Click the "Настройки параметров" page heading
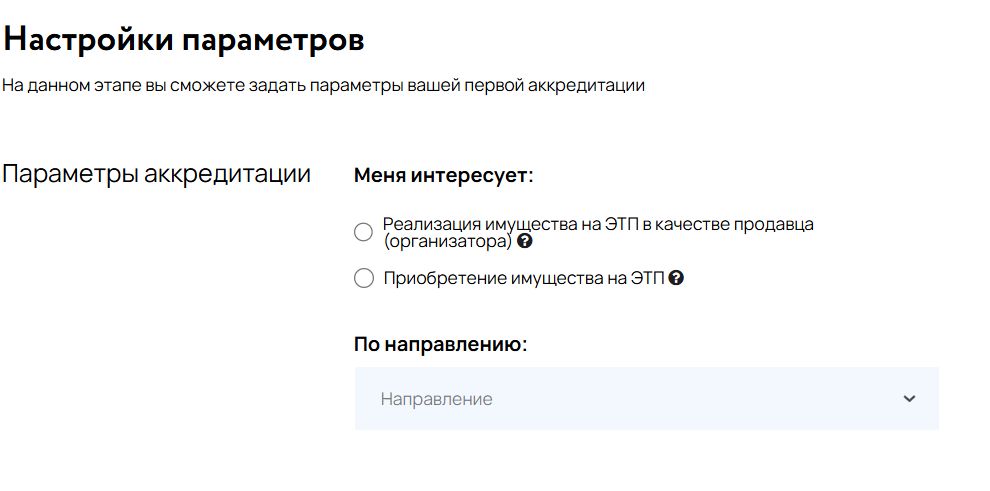Viewport: 990px width, 491px height. coord(184,40)
